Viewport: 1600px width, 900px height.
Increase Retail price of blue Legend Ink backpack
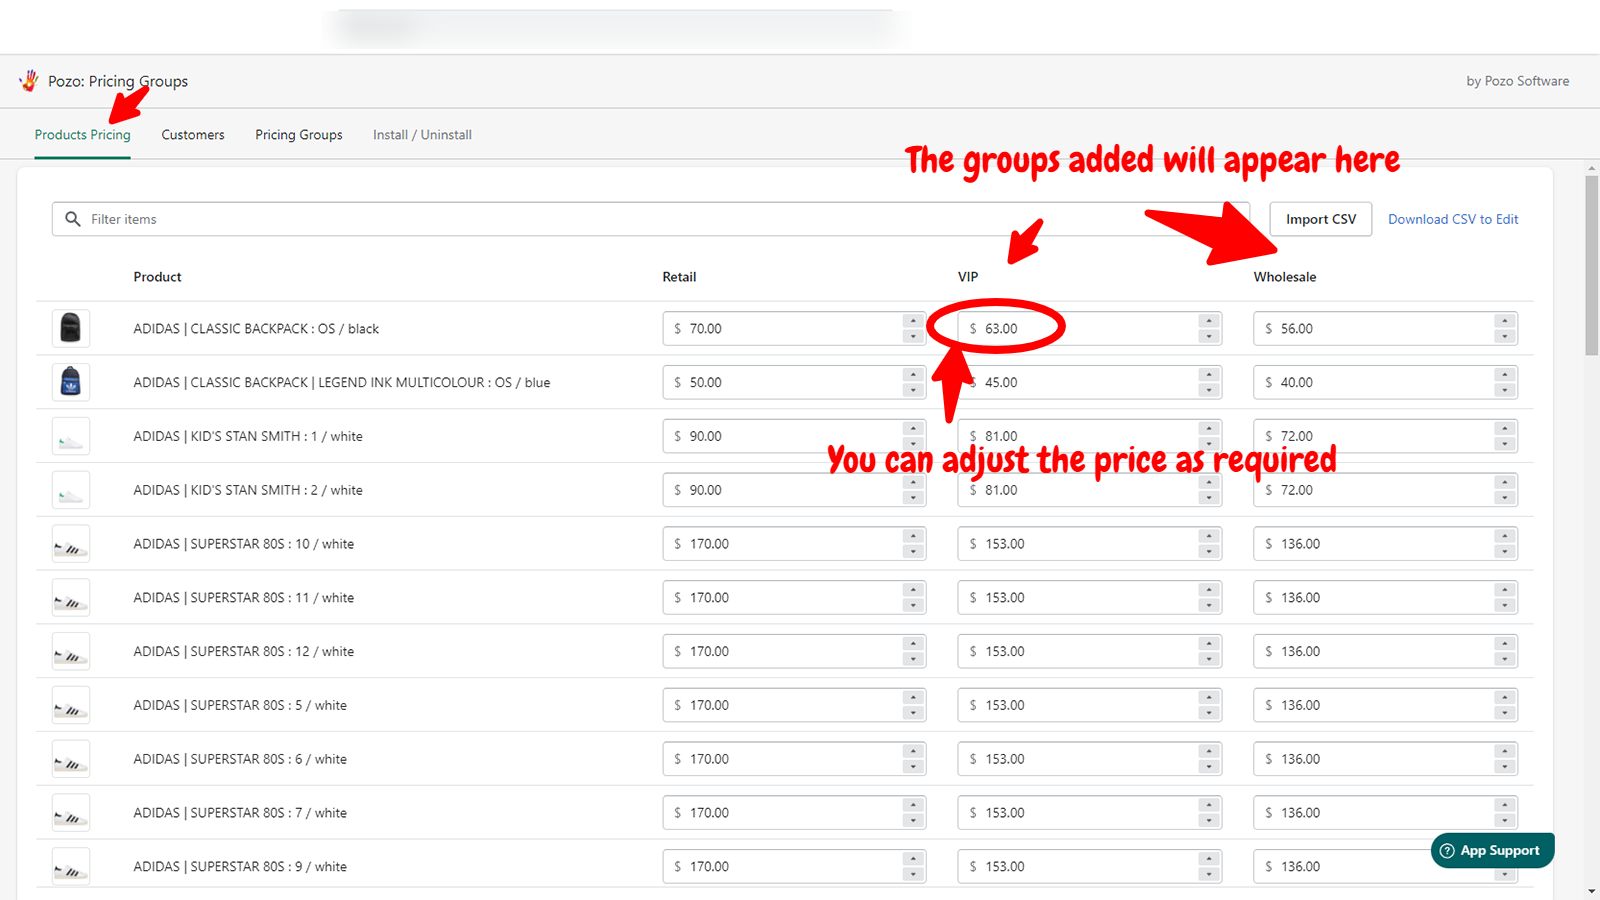coord(913,375)
